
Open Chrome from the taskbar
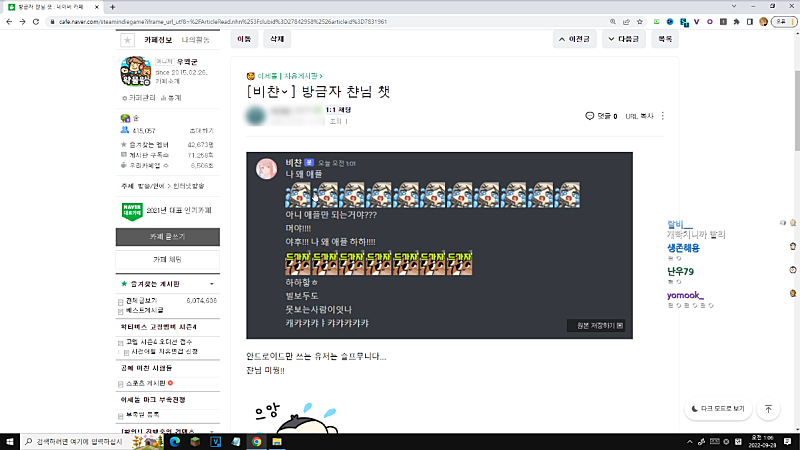[257, 441]
